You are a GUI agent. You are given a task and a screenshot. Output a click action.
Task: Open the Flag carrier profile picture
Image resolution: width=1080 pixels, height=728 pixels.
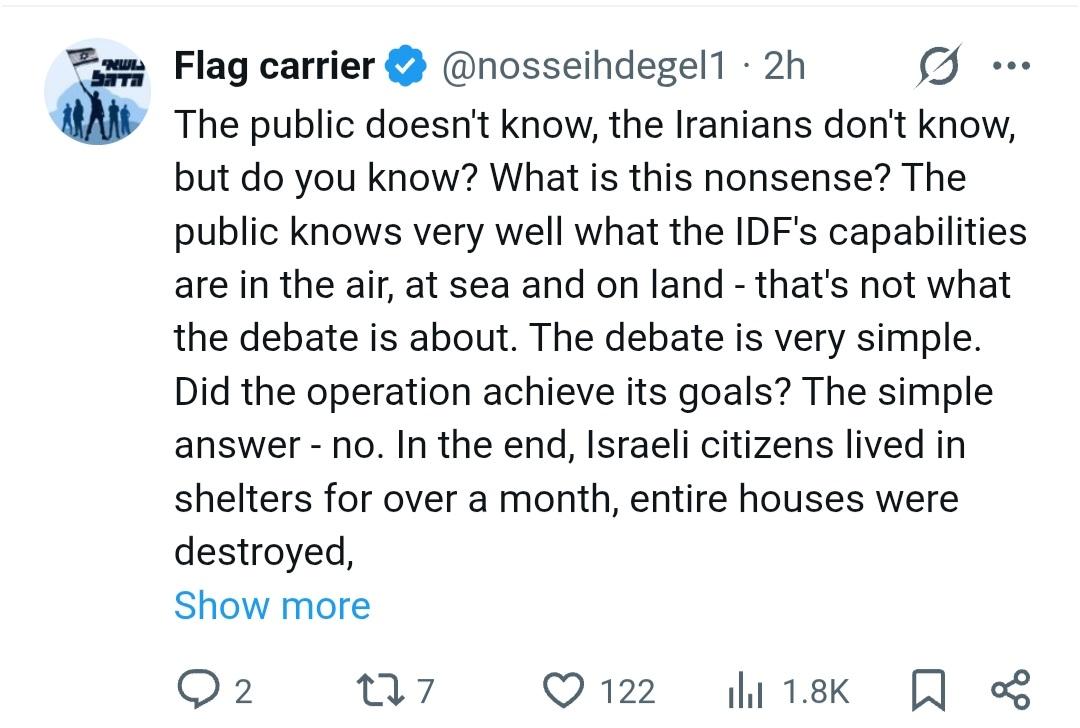click(x=98, y=93)
